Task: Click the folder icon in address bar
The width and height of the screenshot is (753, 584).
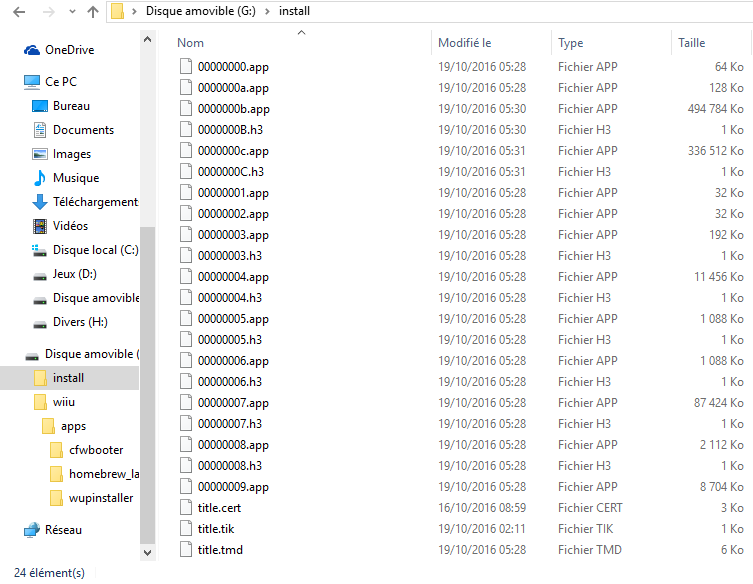Action: [x=118, y=11]
